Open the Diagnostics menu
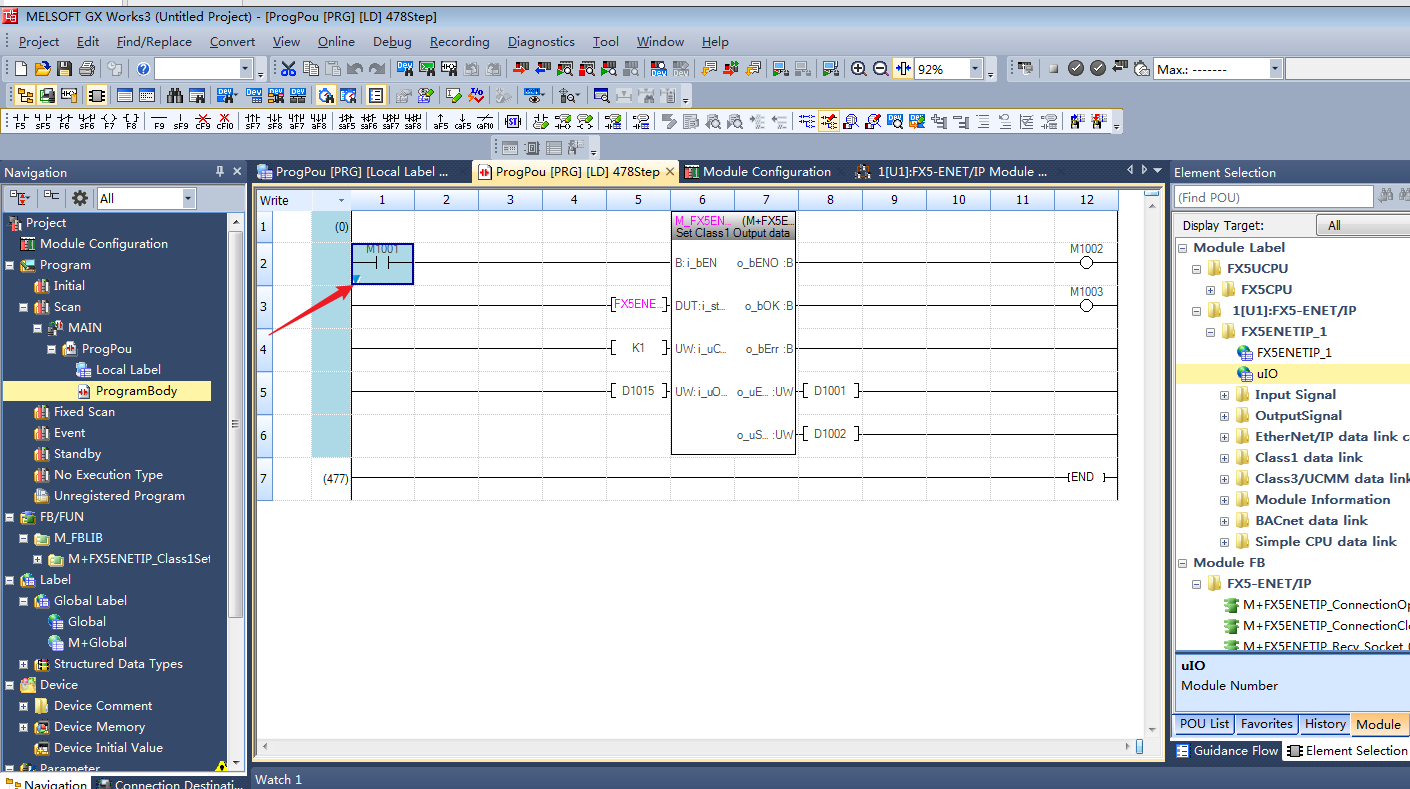 pos(540,42)
